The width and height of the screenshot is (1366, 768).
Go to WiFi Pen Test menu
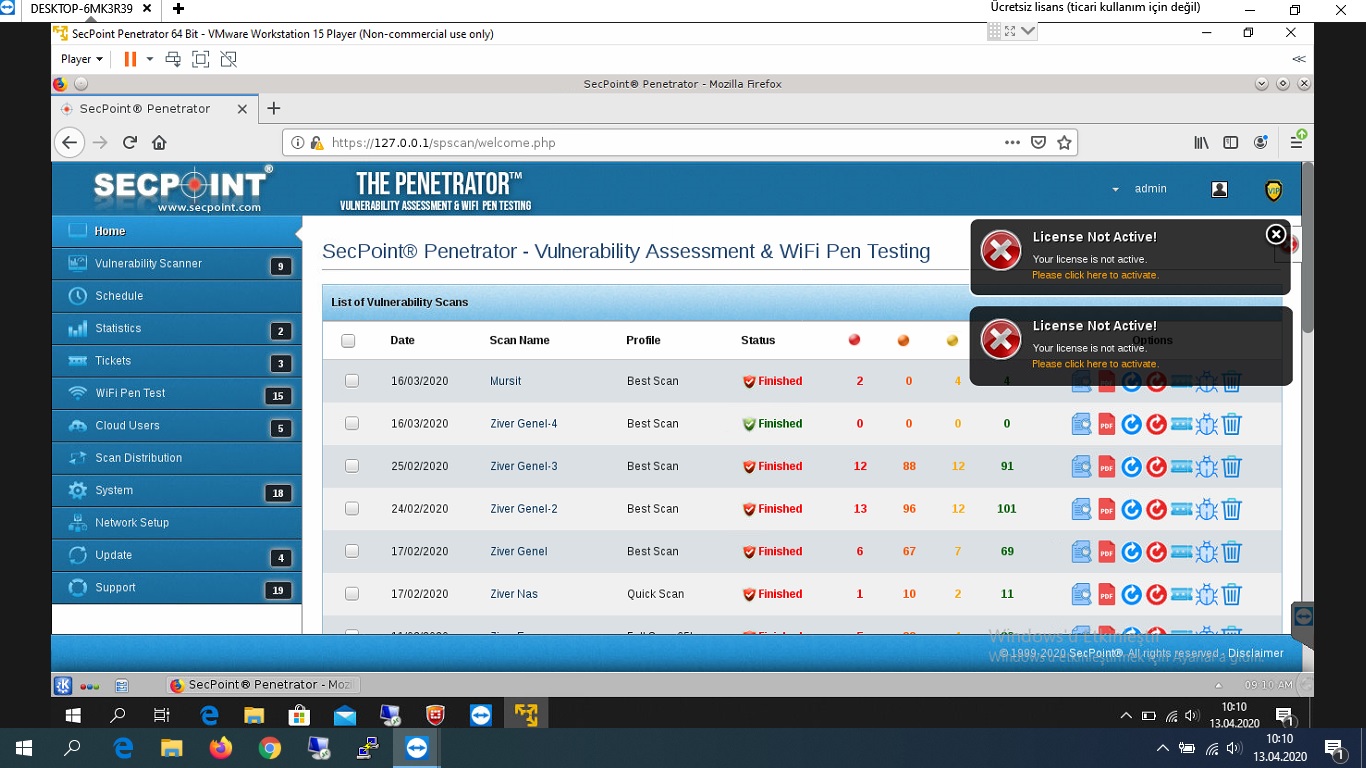tap(130, 393)
